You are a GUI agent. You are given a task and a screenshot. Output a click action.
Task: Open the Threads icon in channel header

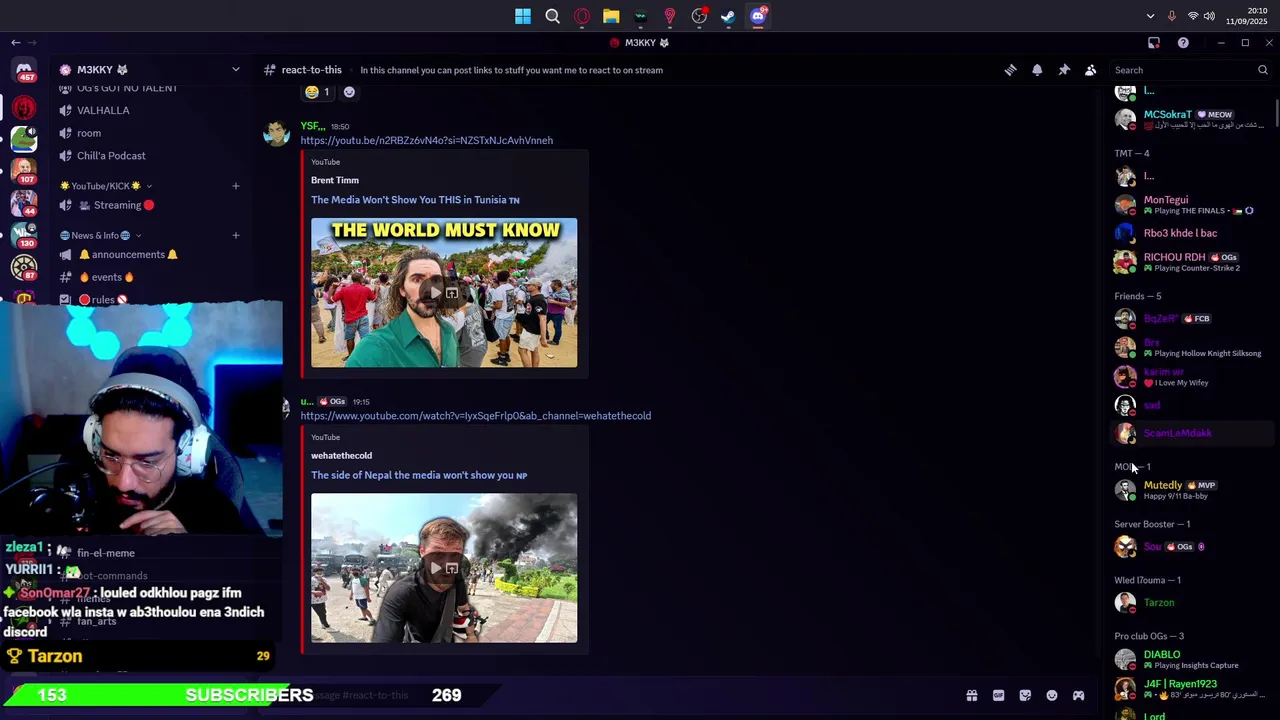1010,70
